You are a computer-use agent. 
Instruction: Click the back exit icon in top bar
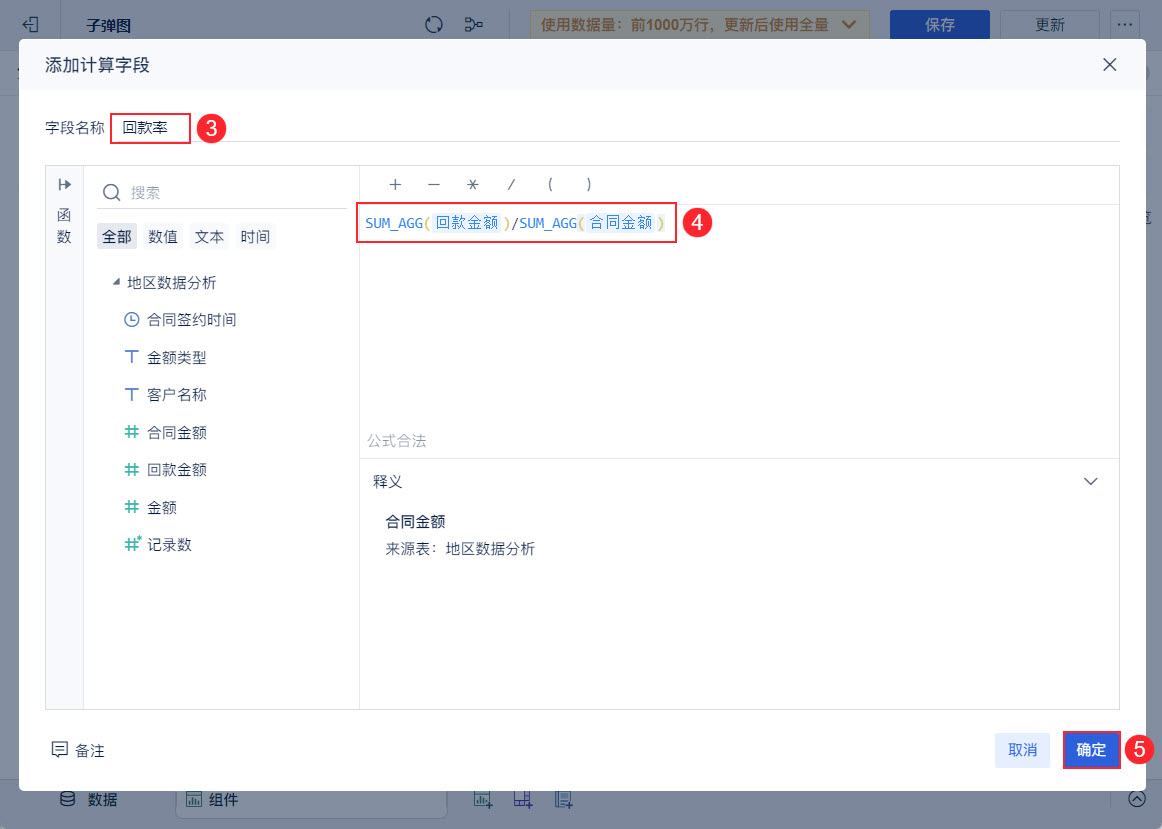(30, 24)
